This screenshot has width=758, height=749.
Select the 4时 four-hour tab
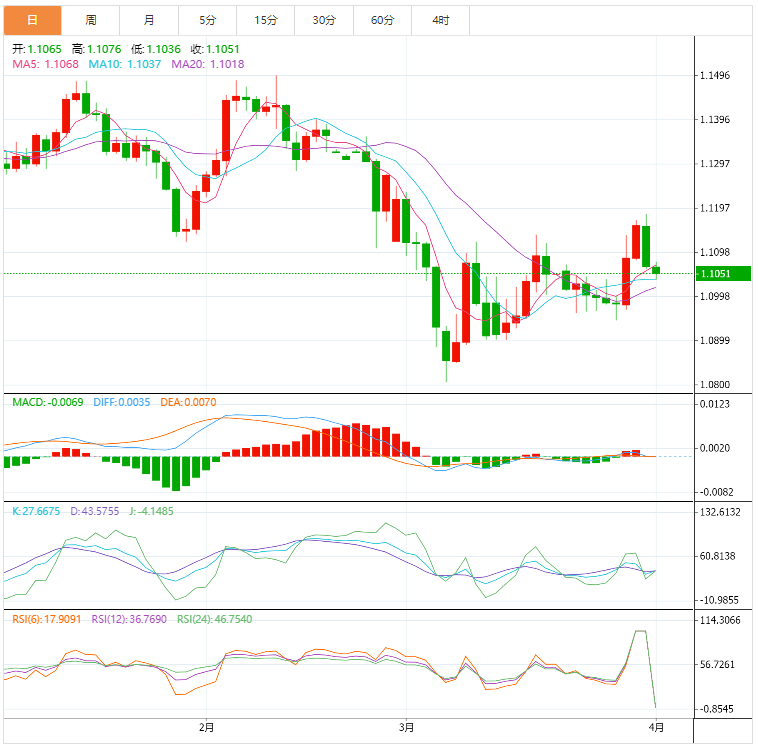(x=441, y=20)
